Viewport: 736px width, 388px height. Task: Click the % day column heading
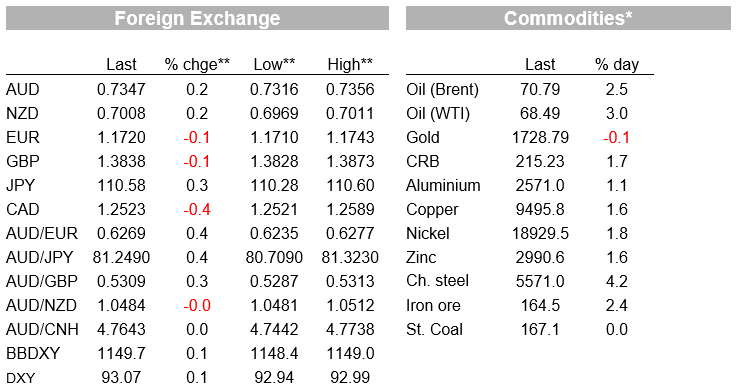point(617,65)
